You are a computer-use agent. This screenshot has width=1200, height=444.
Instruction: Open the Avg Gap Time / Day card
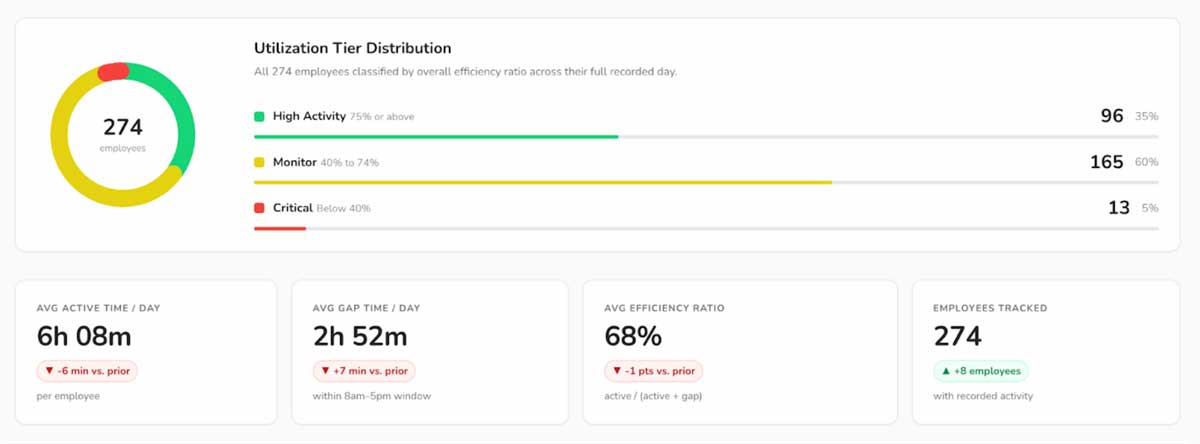(x=429, y=352)
